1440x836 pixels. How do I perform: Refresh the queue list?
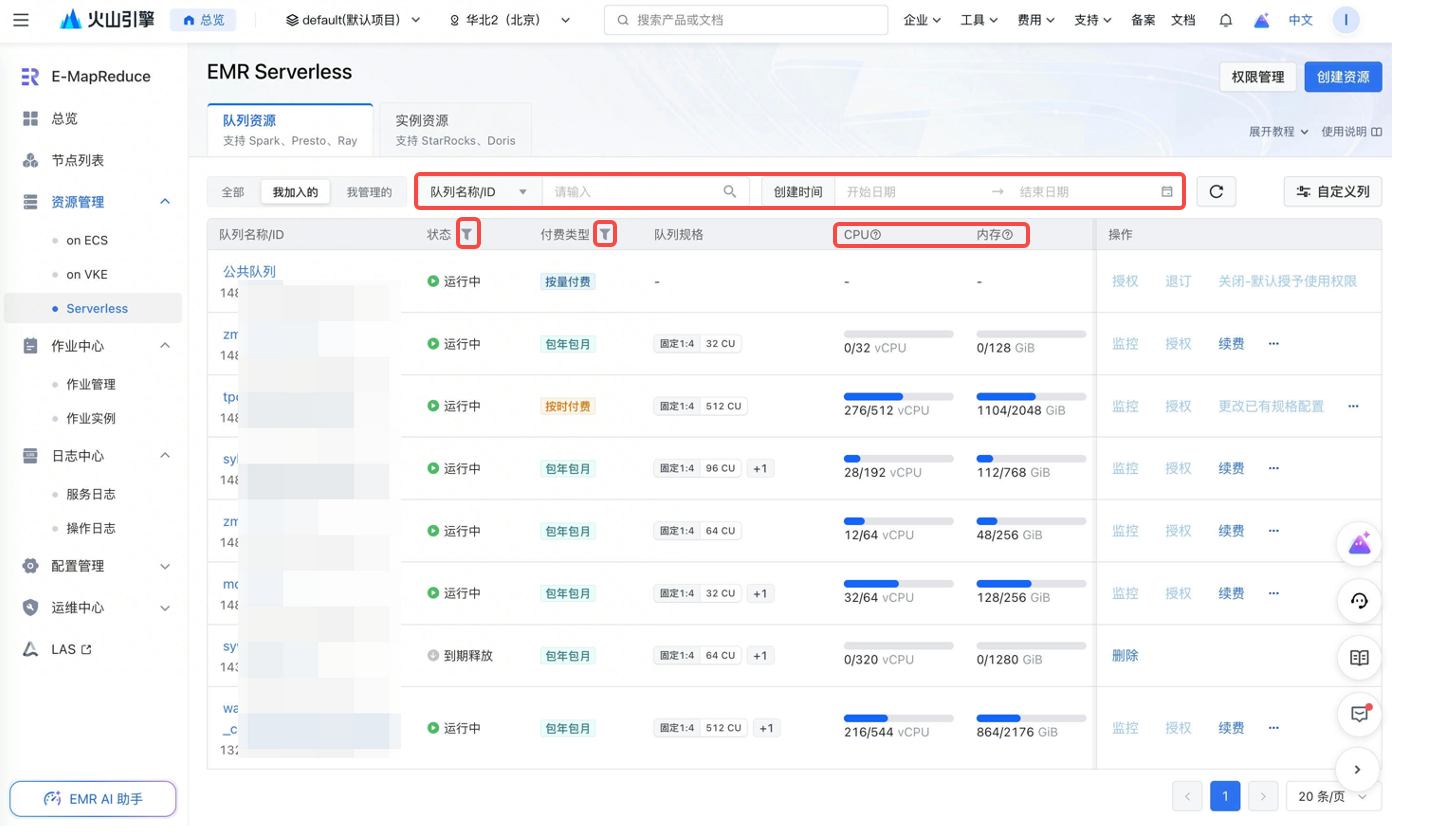(x=1216, y=192)
